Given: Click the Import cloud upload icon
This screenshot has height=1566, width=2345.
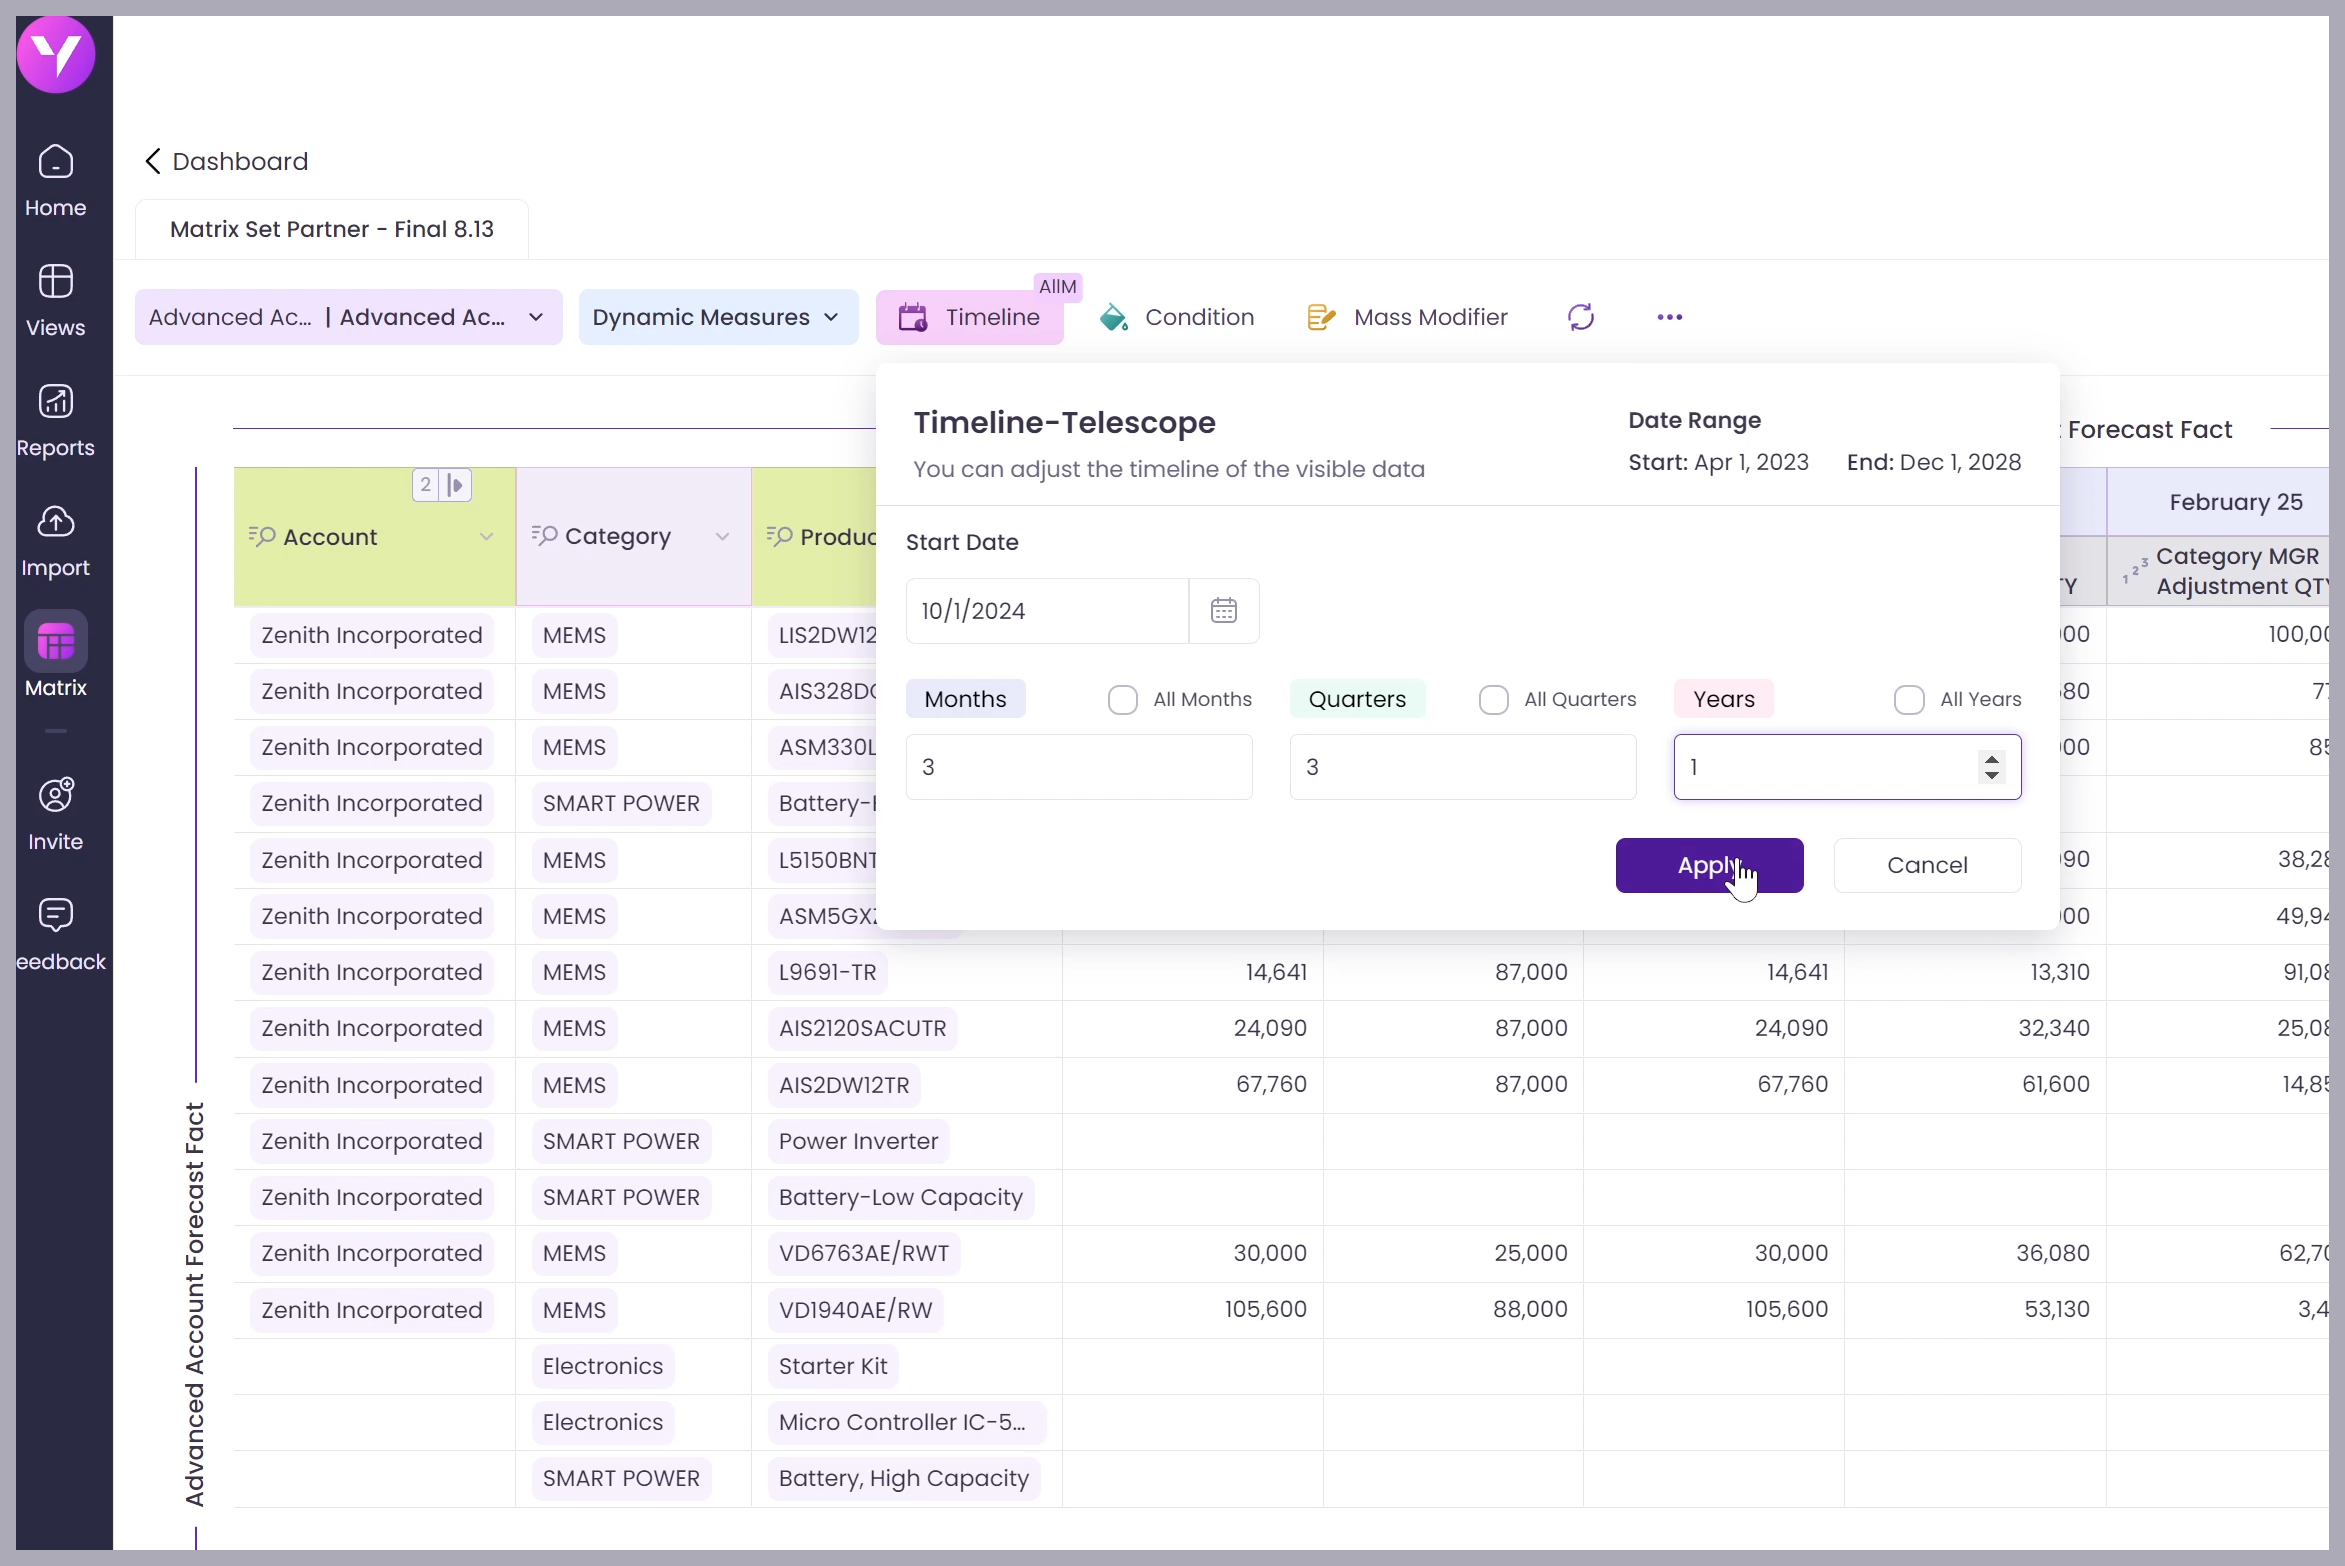Looking at the screenshot, I should (55, 522).
